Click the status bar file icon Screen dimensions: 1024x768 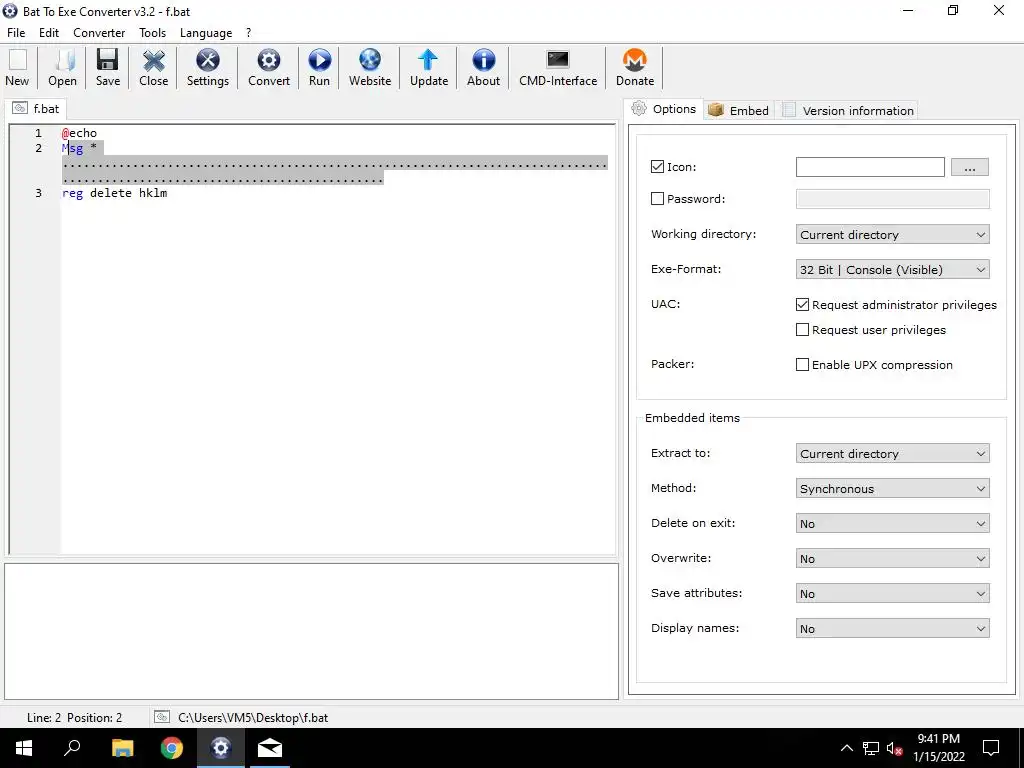[x=161, y=717]
